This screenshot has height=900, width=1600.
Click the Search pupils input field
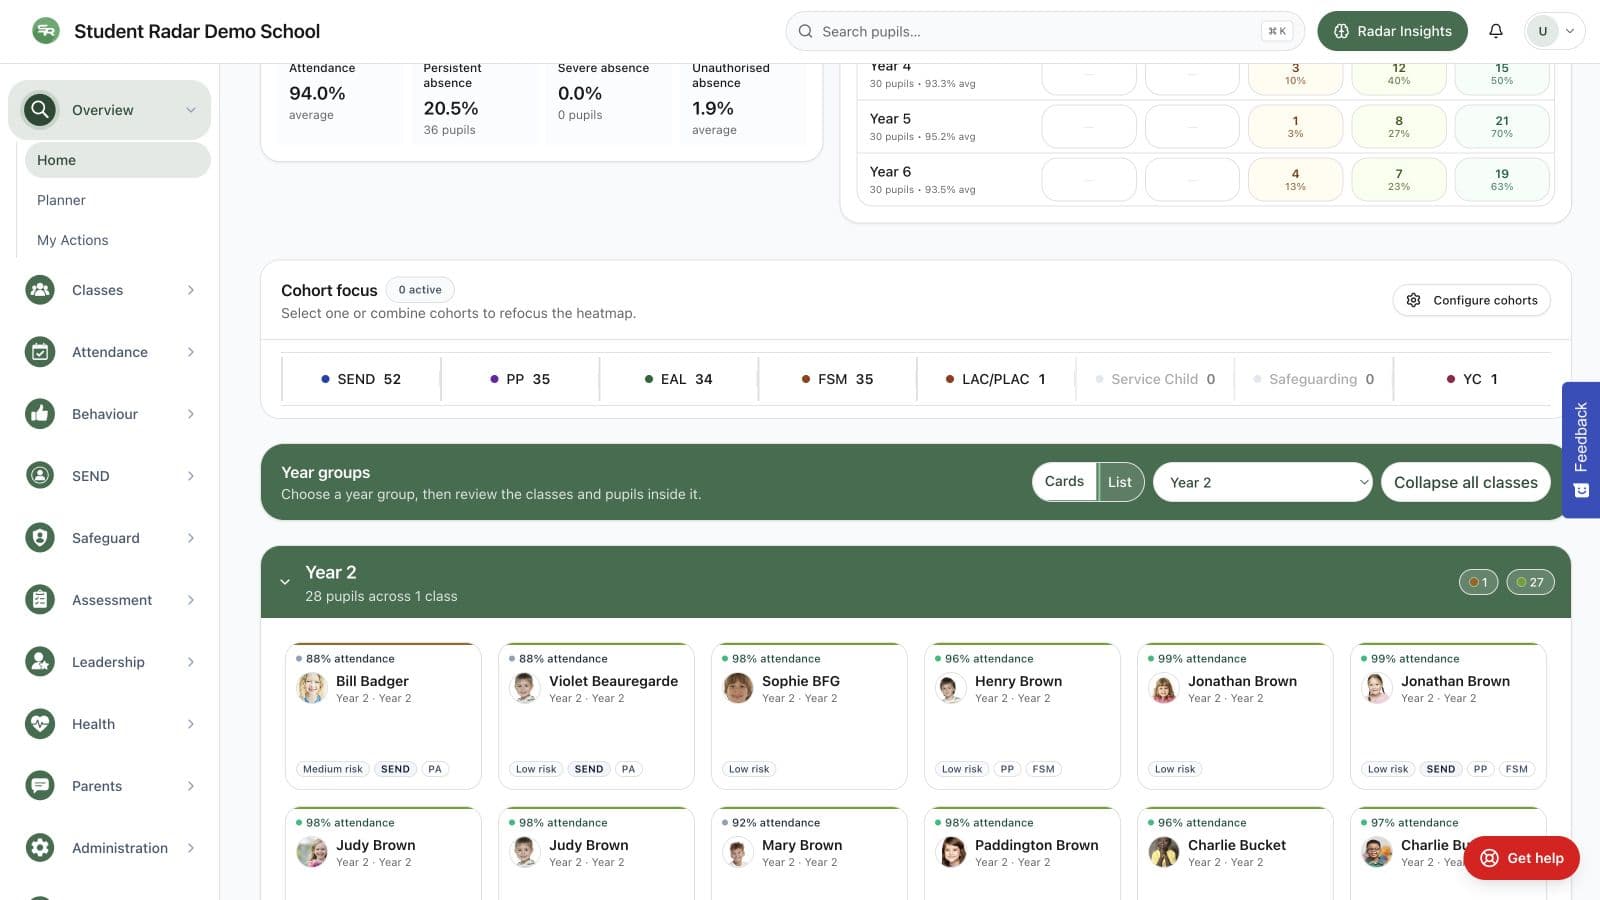pos(1045,31)
